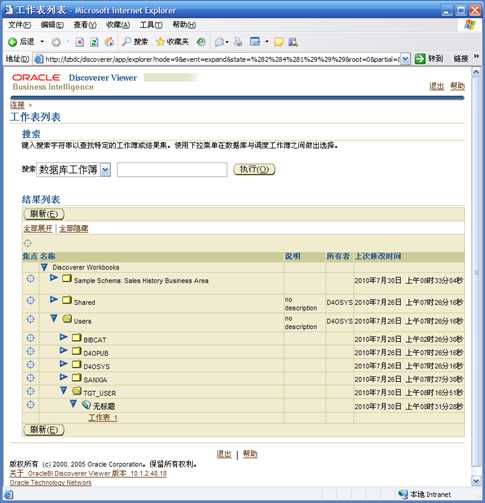Click the vertical scrollbar down arrow
This screenshot has width=485, height=503.
(x=476, y=481)
